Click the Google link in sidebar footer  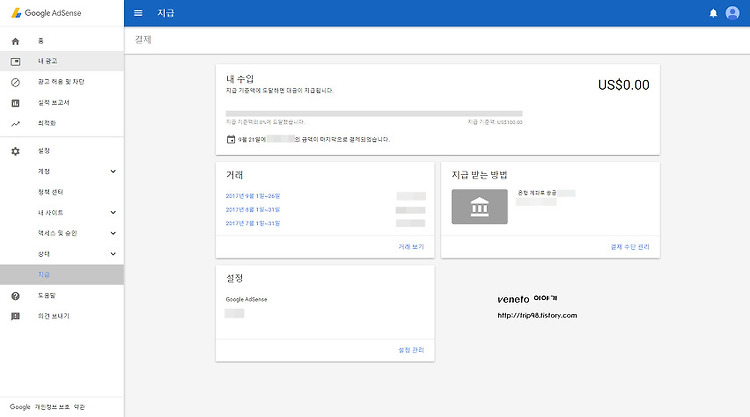pyautogui.click(x=20, y=407)
